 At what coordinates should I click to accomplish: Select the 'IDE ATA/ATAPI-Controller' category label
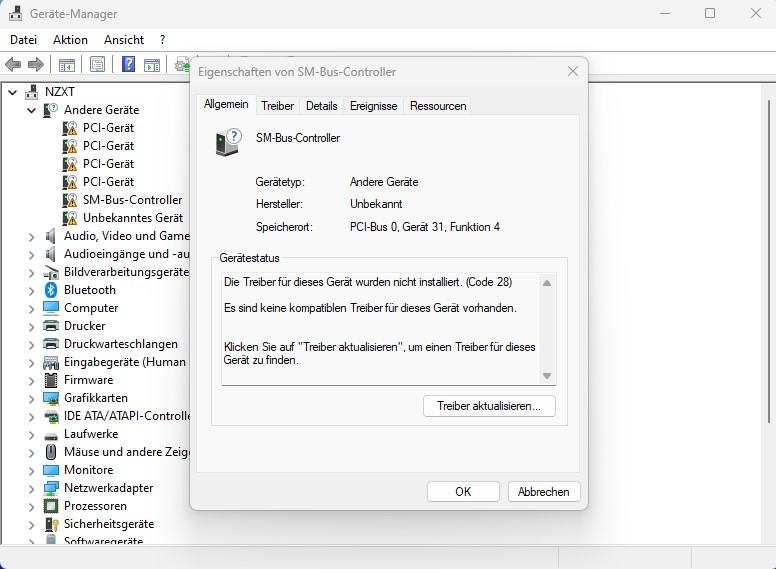pos(127,416)
